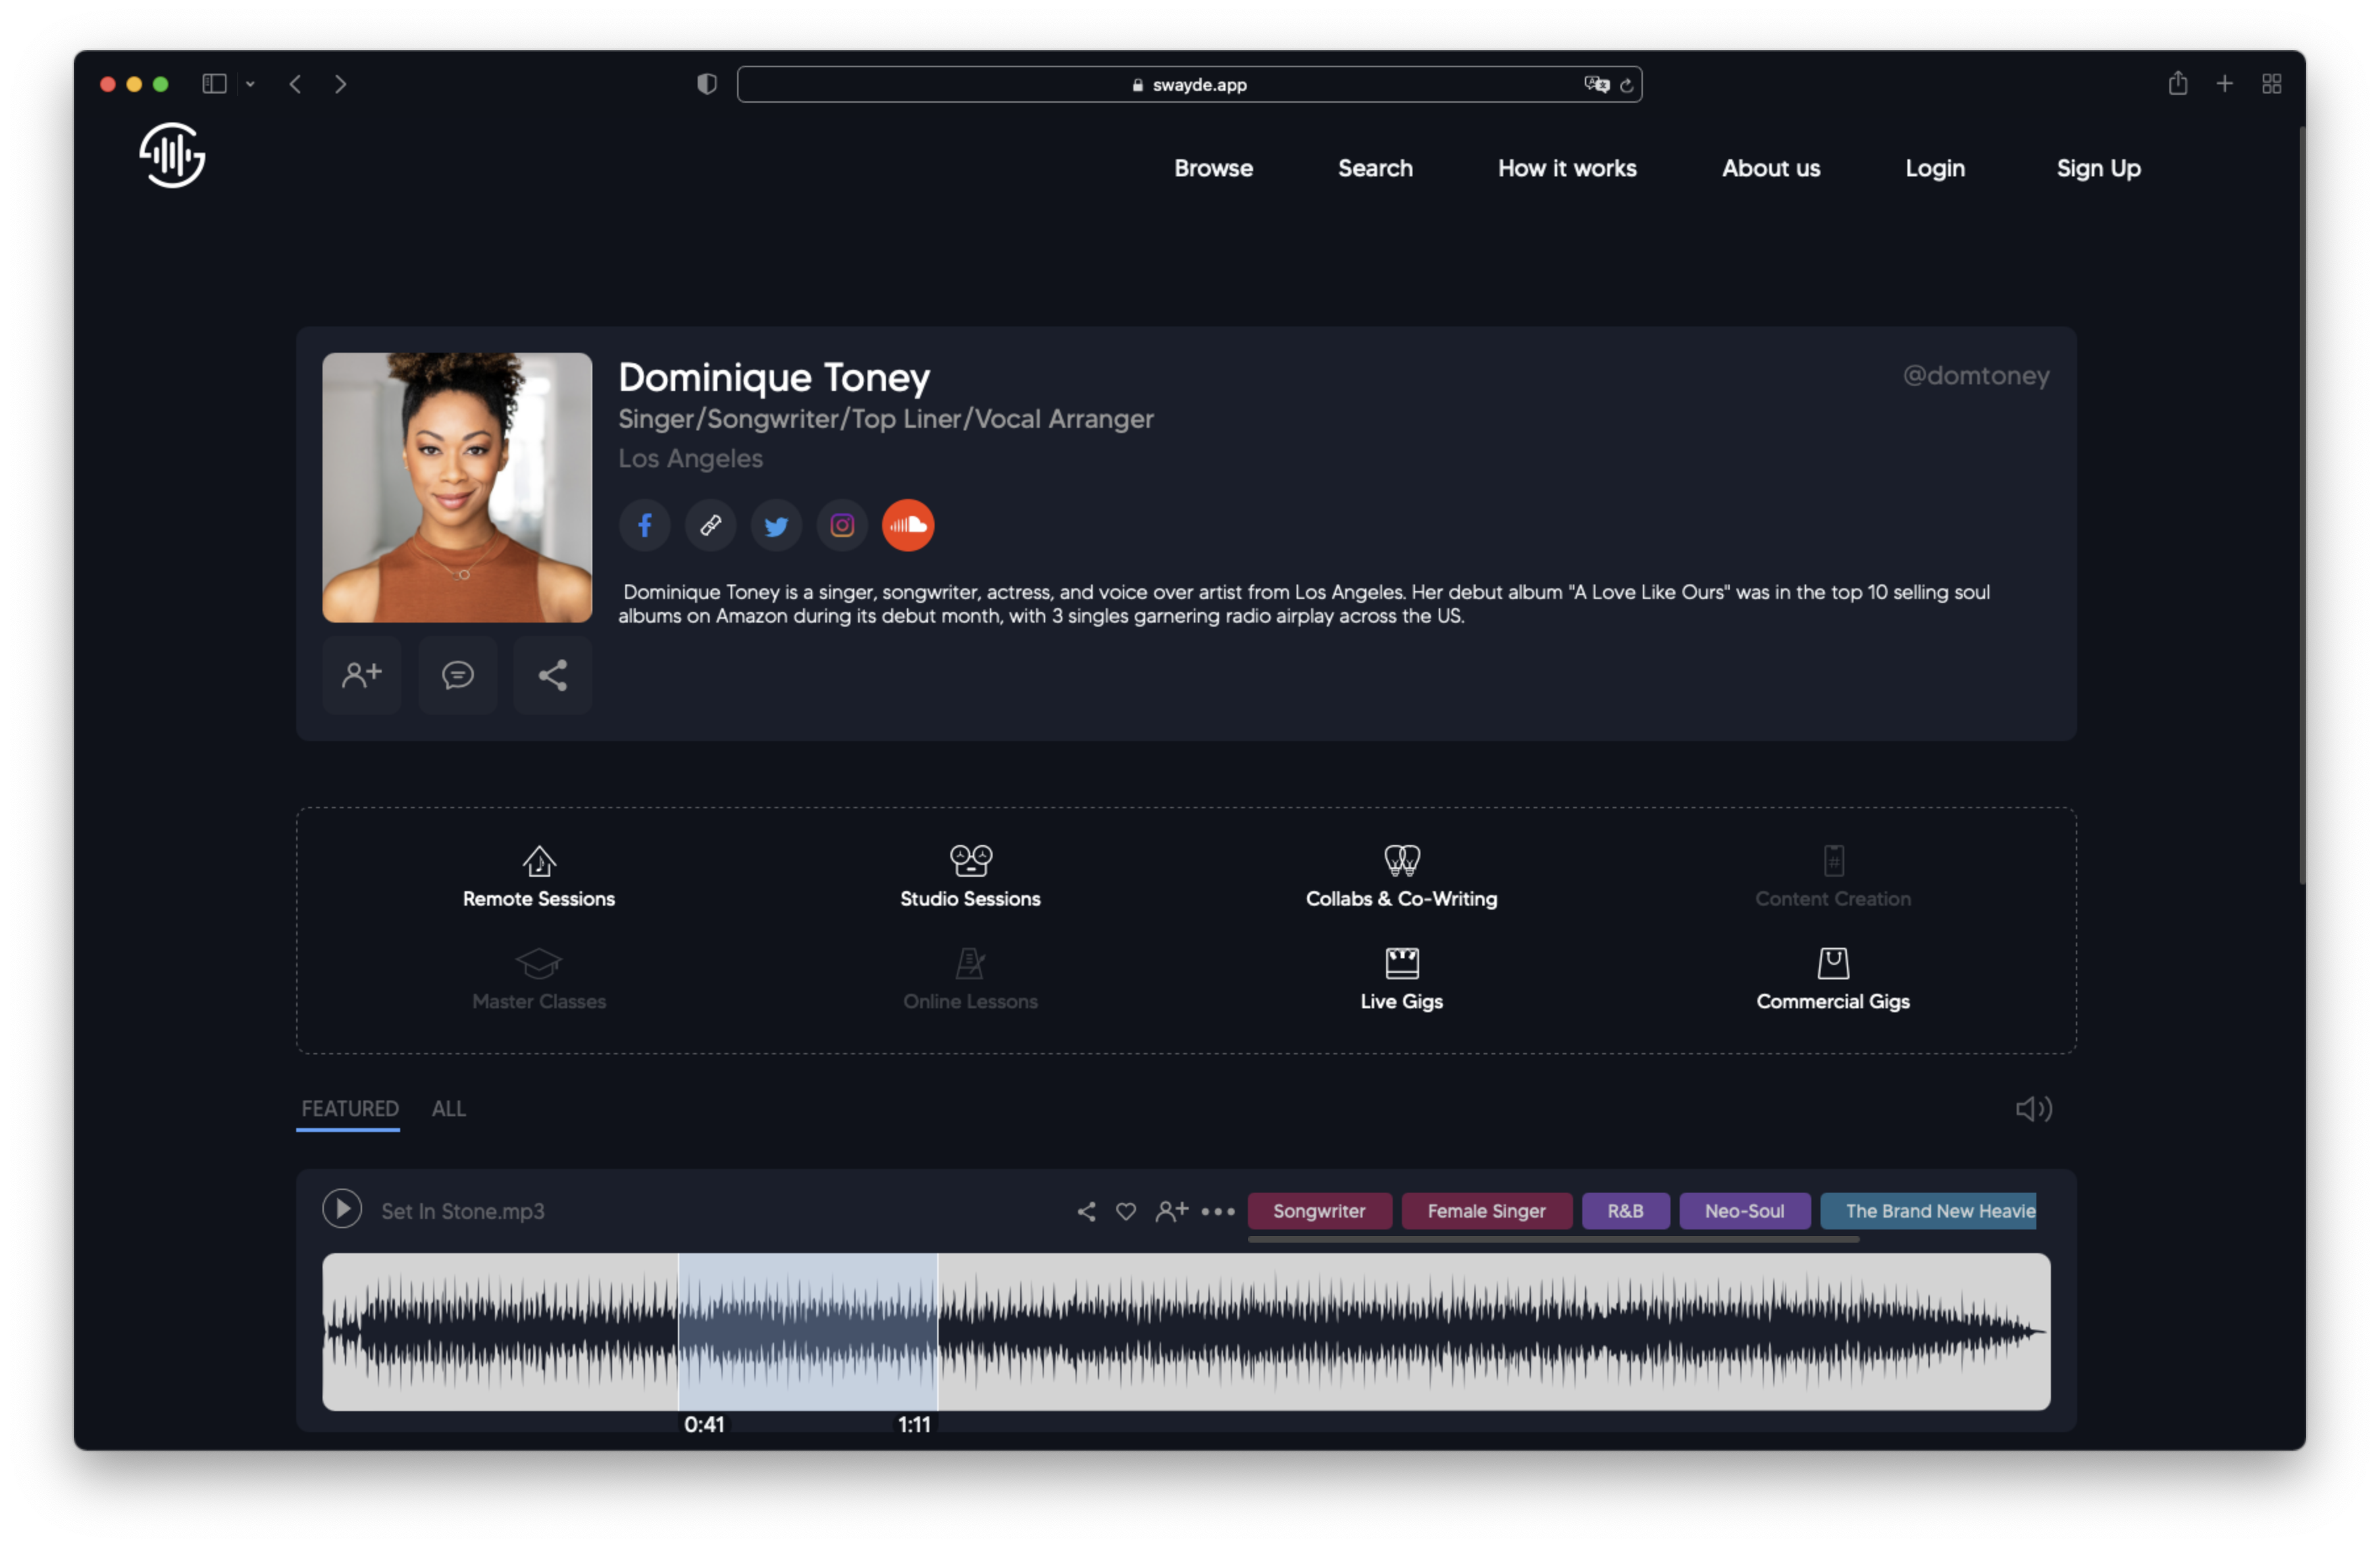Select the Neo-Soul tag
This screenshot has width=2380, height=1548.
[1744, 1211]
